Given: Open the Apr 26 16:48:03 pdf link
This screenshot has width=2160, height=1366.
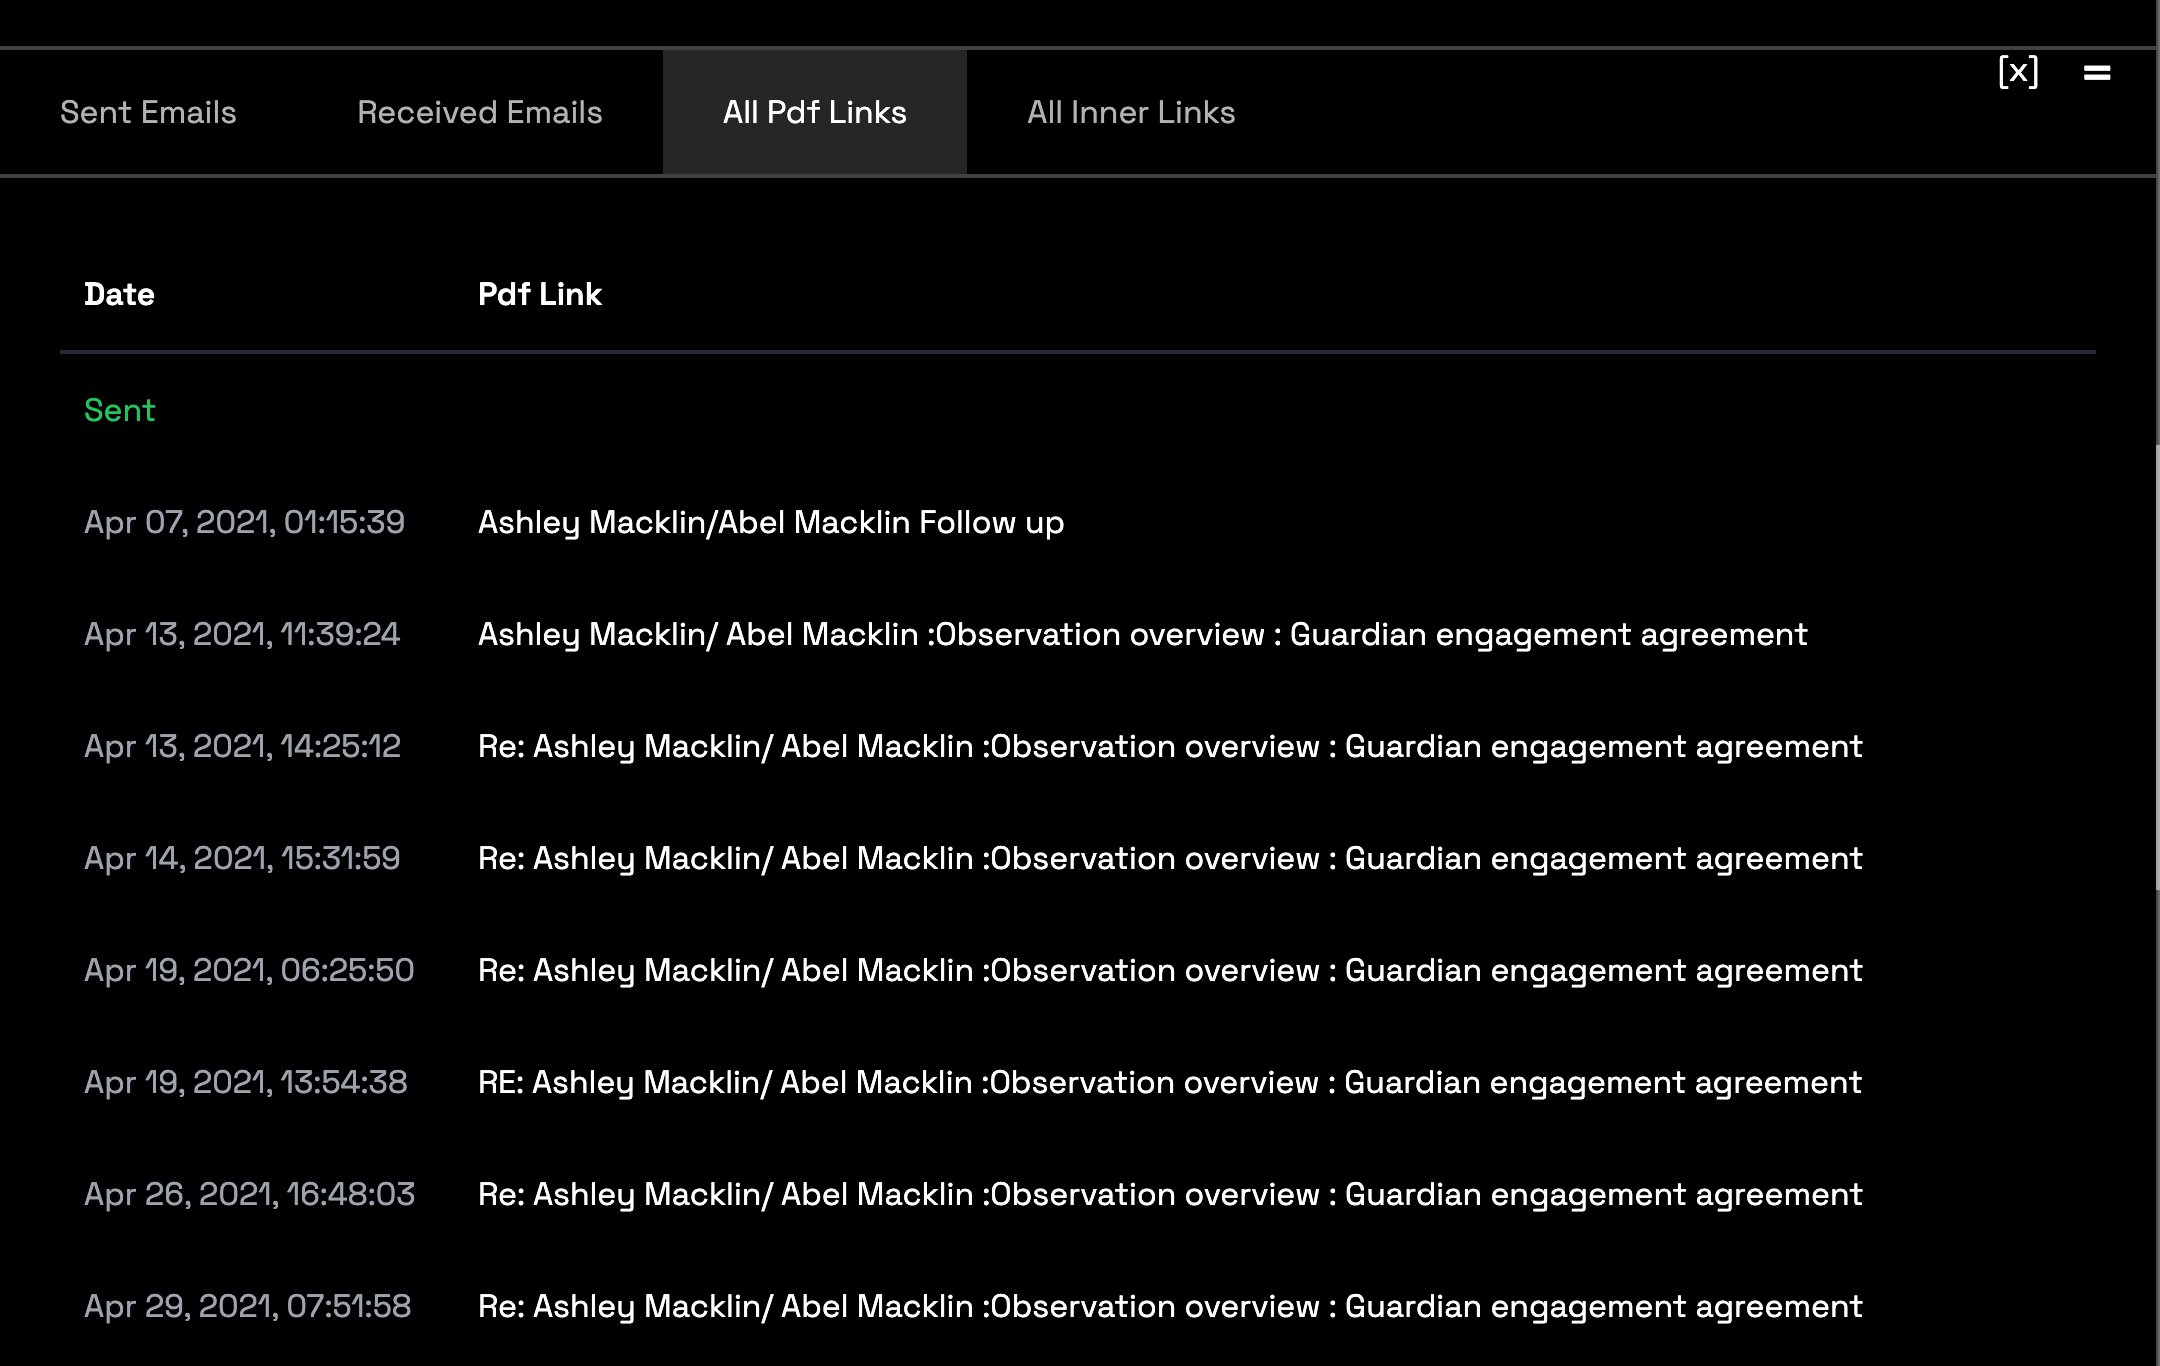Looking at the screenshot, I should pyautogui.click(x=1169, y=1194).
